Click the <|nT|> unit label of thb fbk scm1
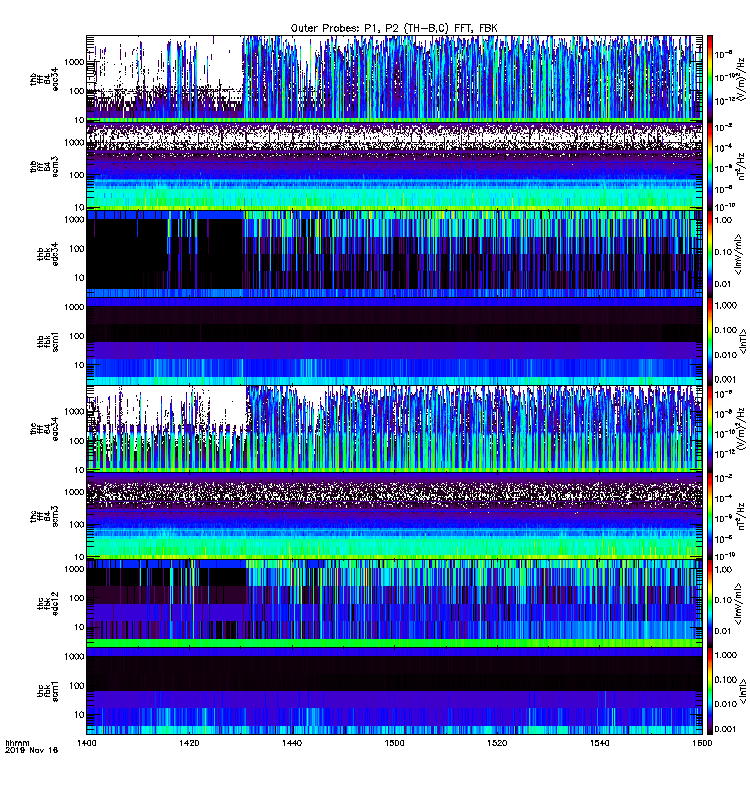This screenshot has height=800, width=750. (x=743, y=341)
